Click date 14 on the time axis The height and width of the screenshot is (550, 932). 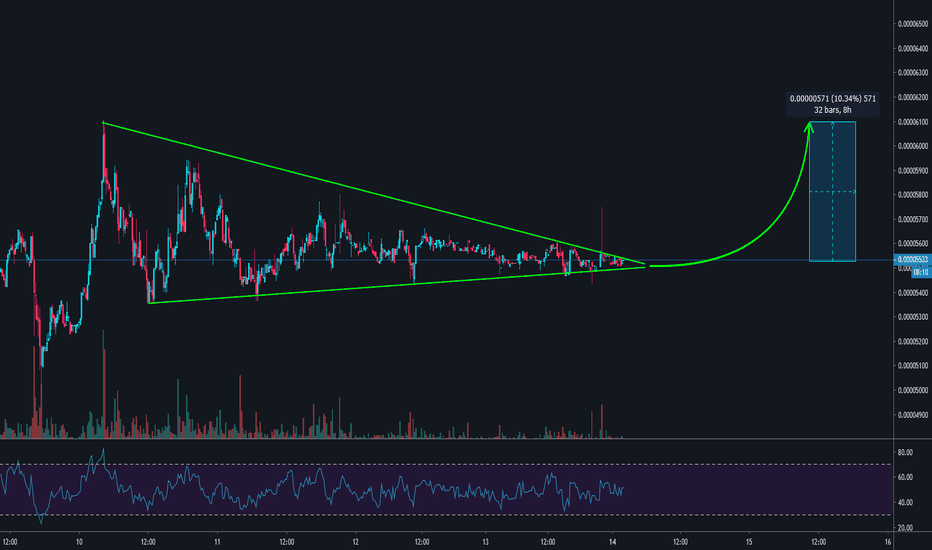[x=612, y=542]
